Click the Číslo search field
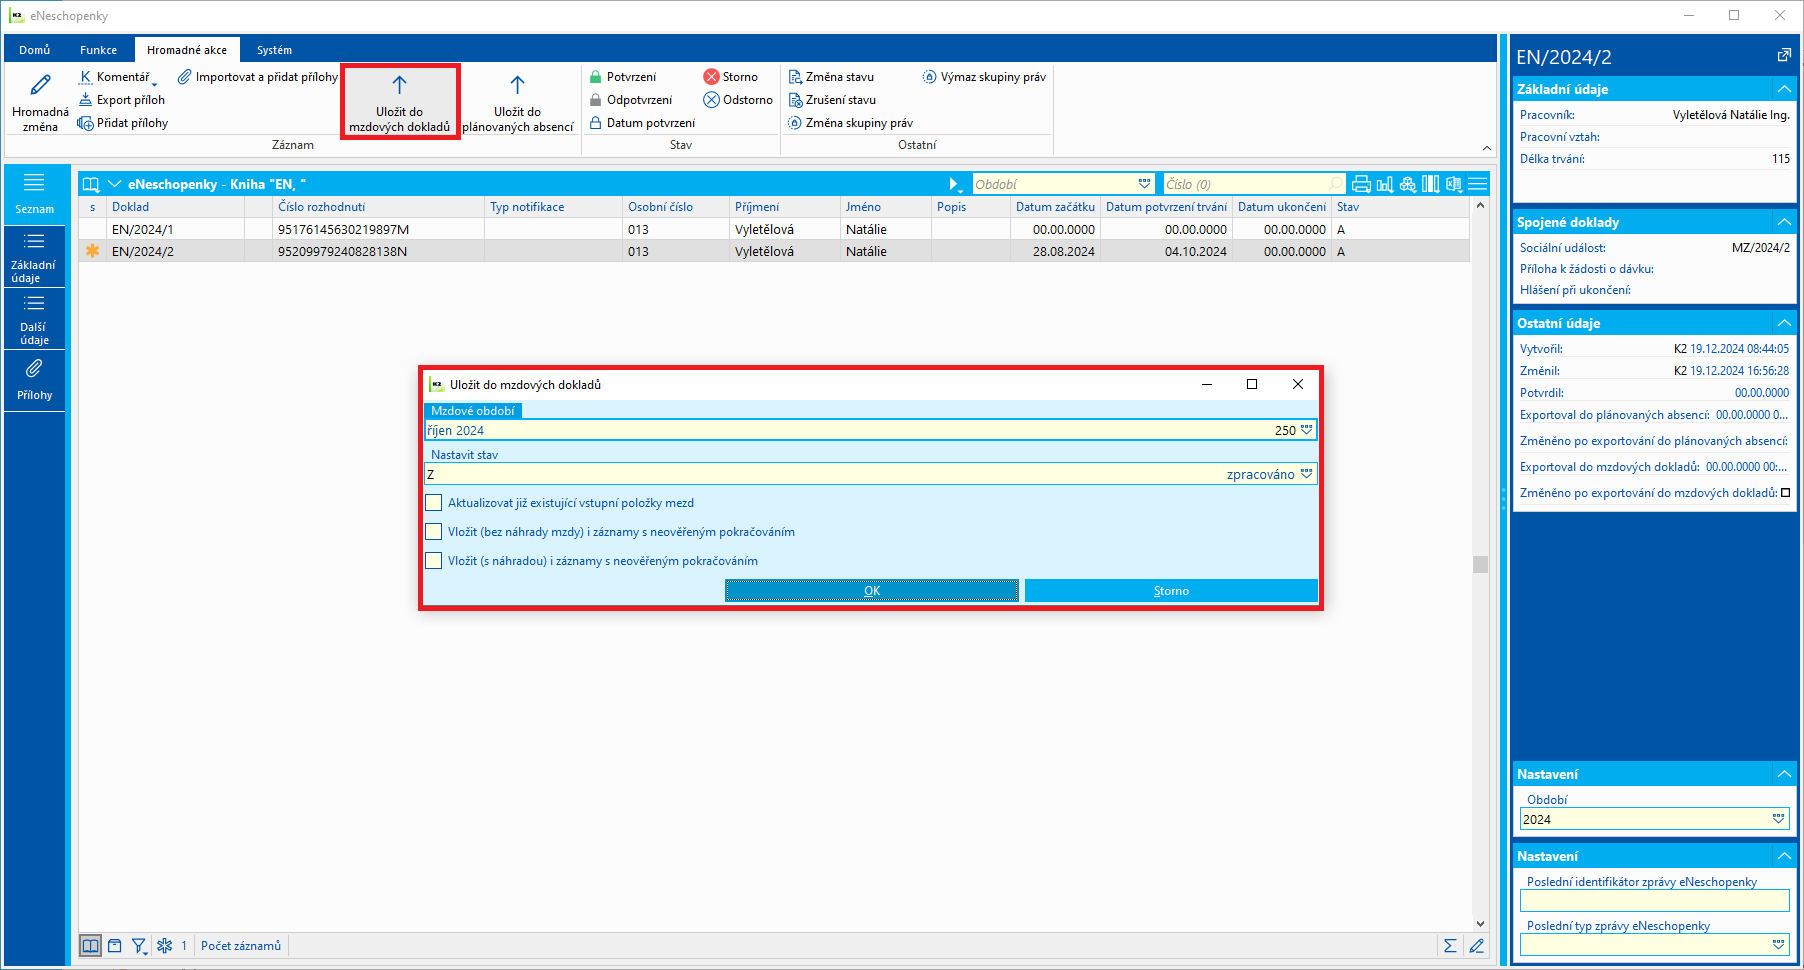Viewport: 1804px width, 970px height. (x=1254, y=184)
